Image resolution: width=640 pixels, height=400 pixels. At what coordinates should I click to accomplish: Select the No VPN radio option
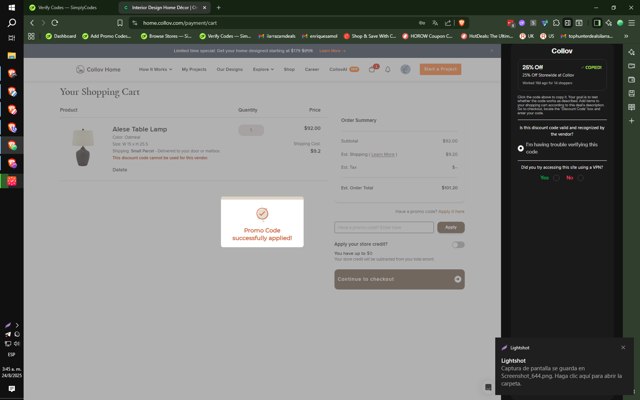point(580,178)
